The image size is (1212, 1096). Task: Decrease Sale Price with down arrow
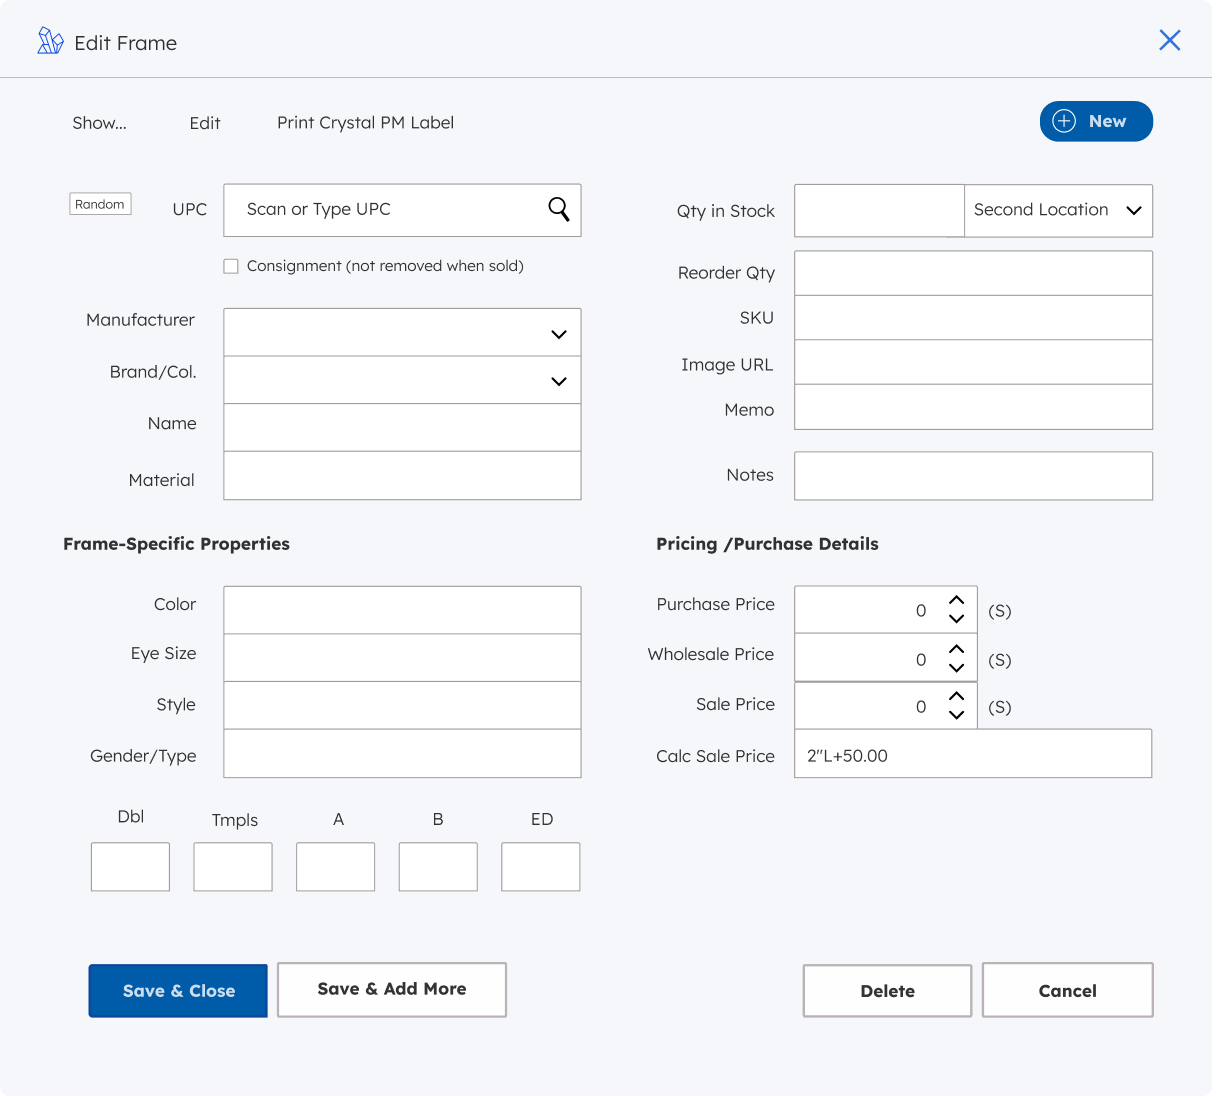(x=957, y=715)
